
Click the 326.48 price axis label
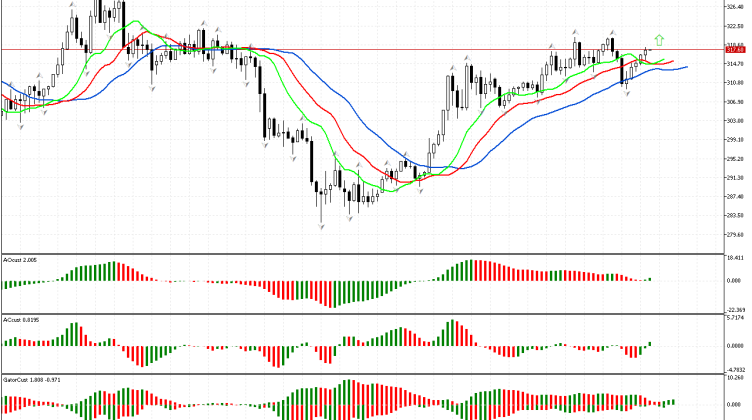tap(735, 4)
